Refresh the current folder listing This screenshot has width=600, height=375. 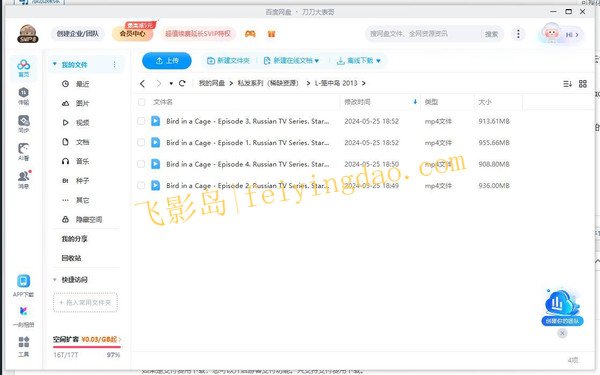click(182, 83)
